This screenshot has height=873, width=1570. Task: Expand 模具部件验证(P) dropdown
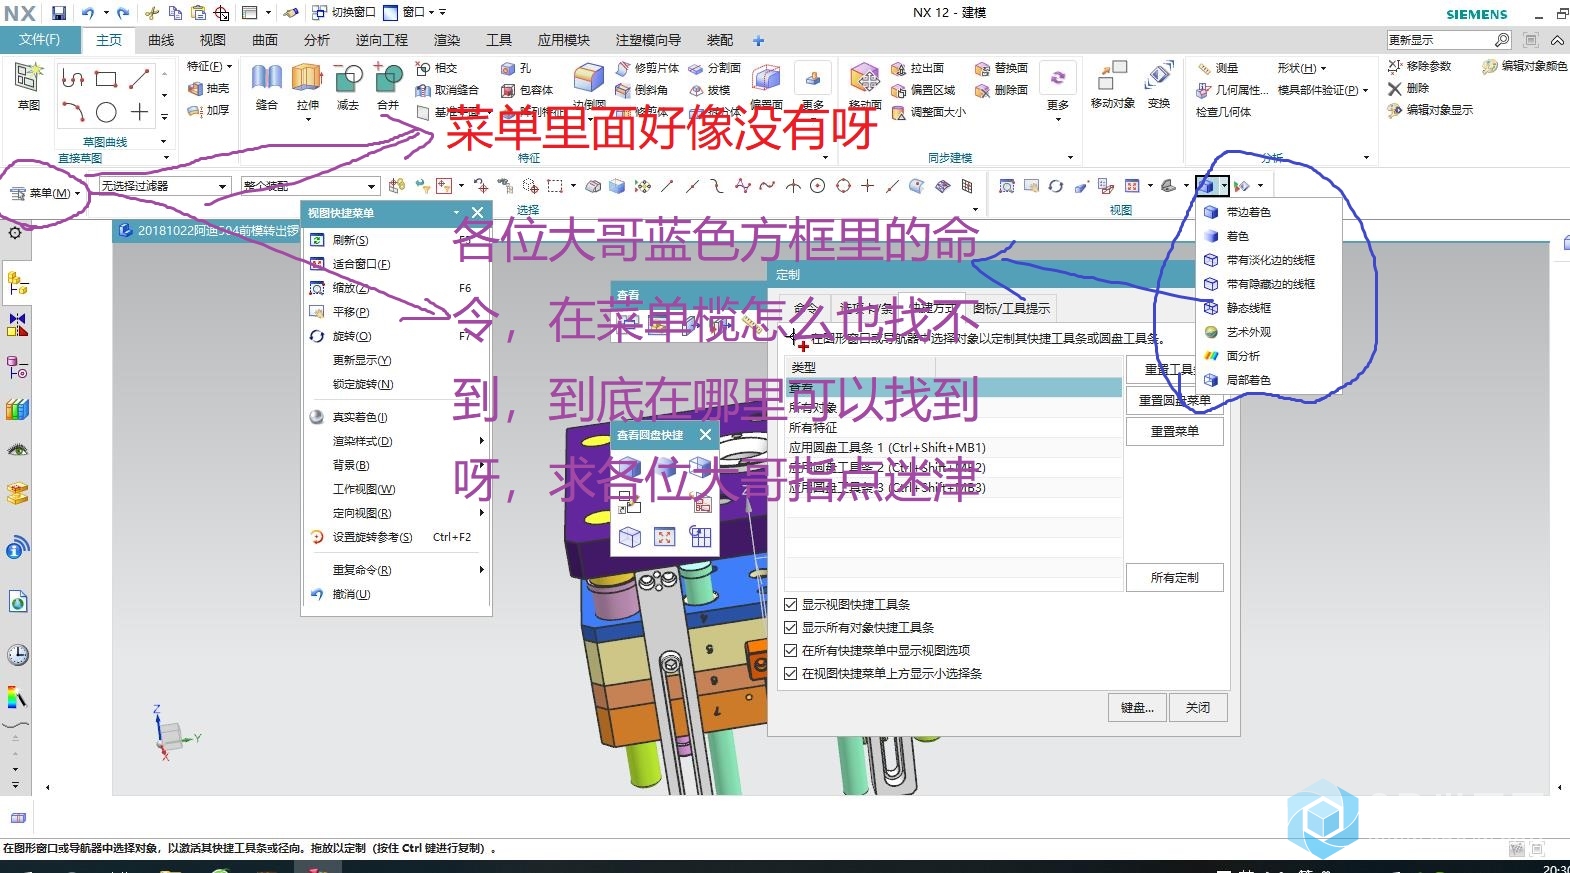coord(1323,90)
